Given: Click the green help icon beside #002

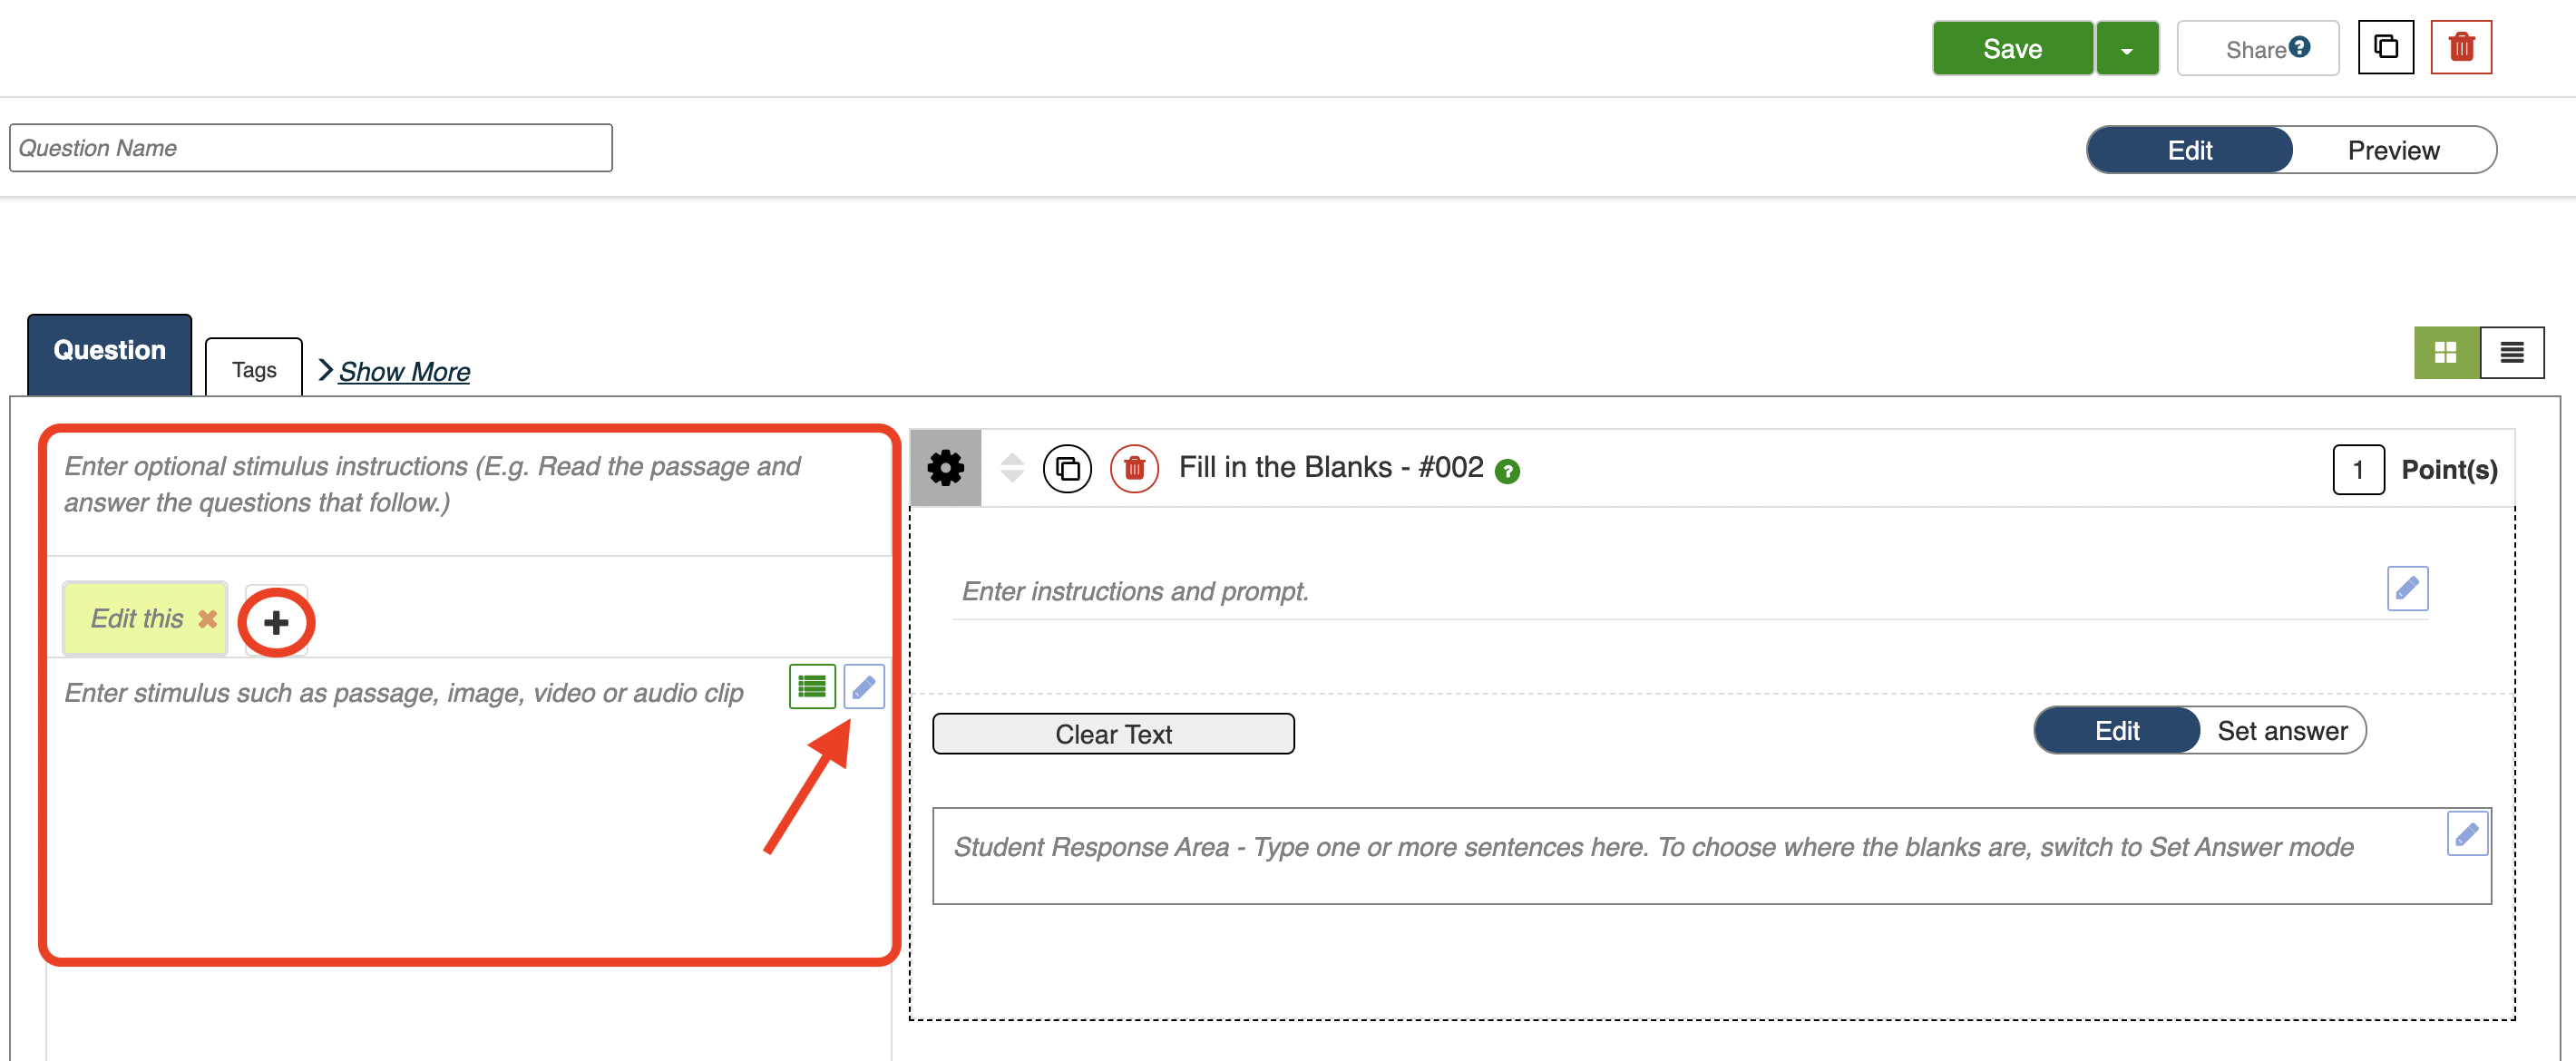Looking at the screenshot, I should (x=1506, y=471).
